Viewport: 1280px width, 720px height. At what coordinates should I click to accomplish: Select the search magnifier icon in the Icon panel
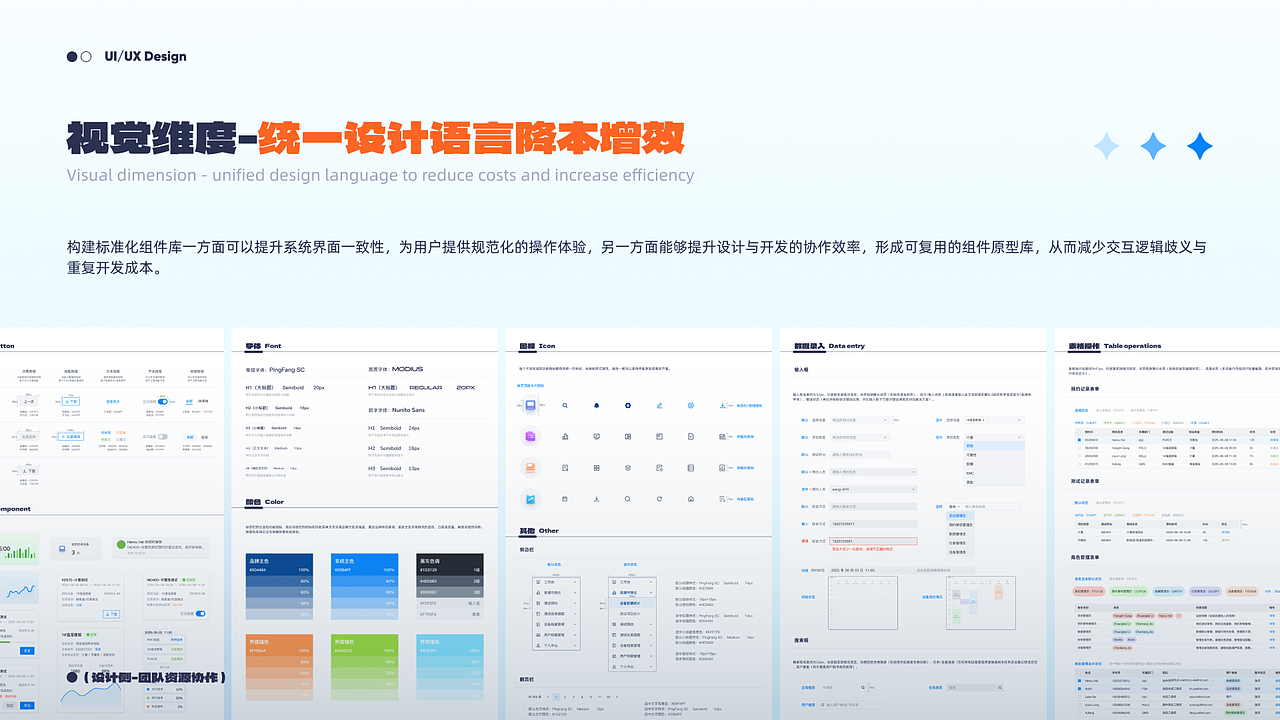[564, 404]
